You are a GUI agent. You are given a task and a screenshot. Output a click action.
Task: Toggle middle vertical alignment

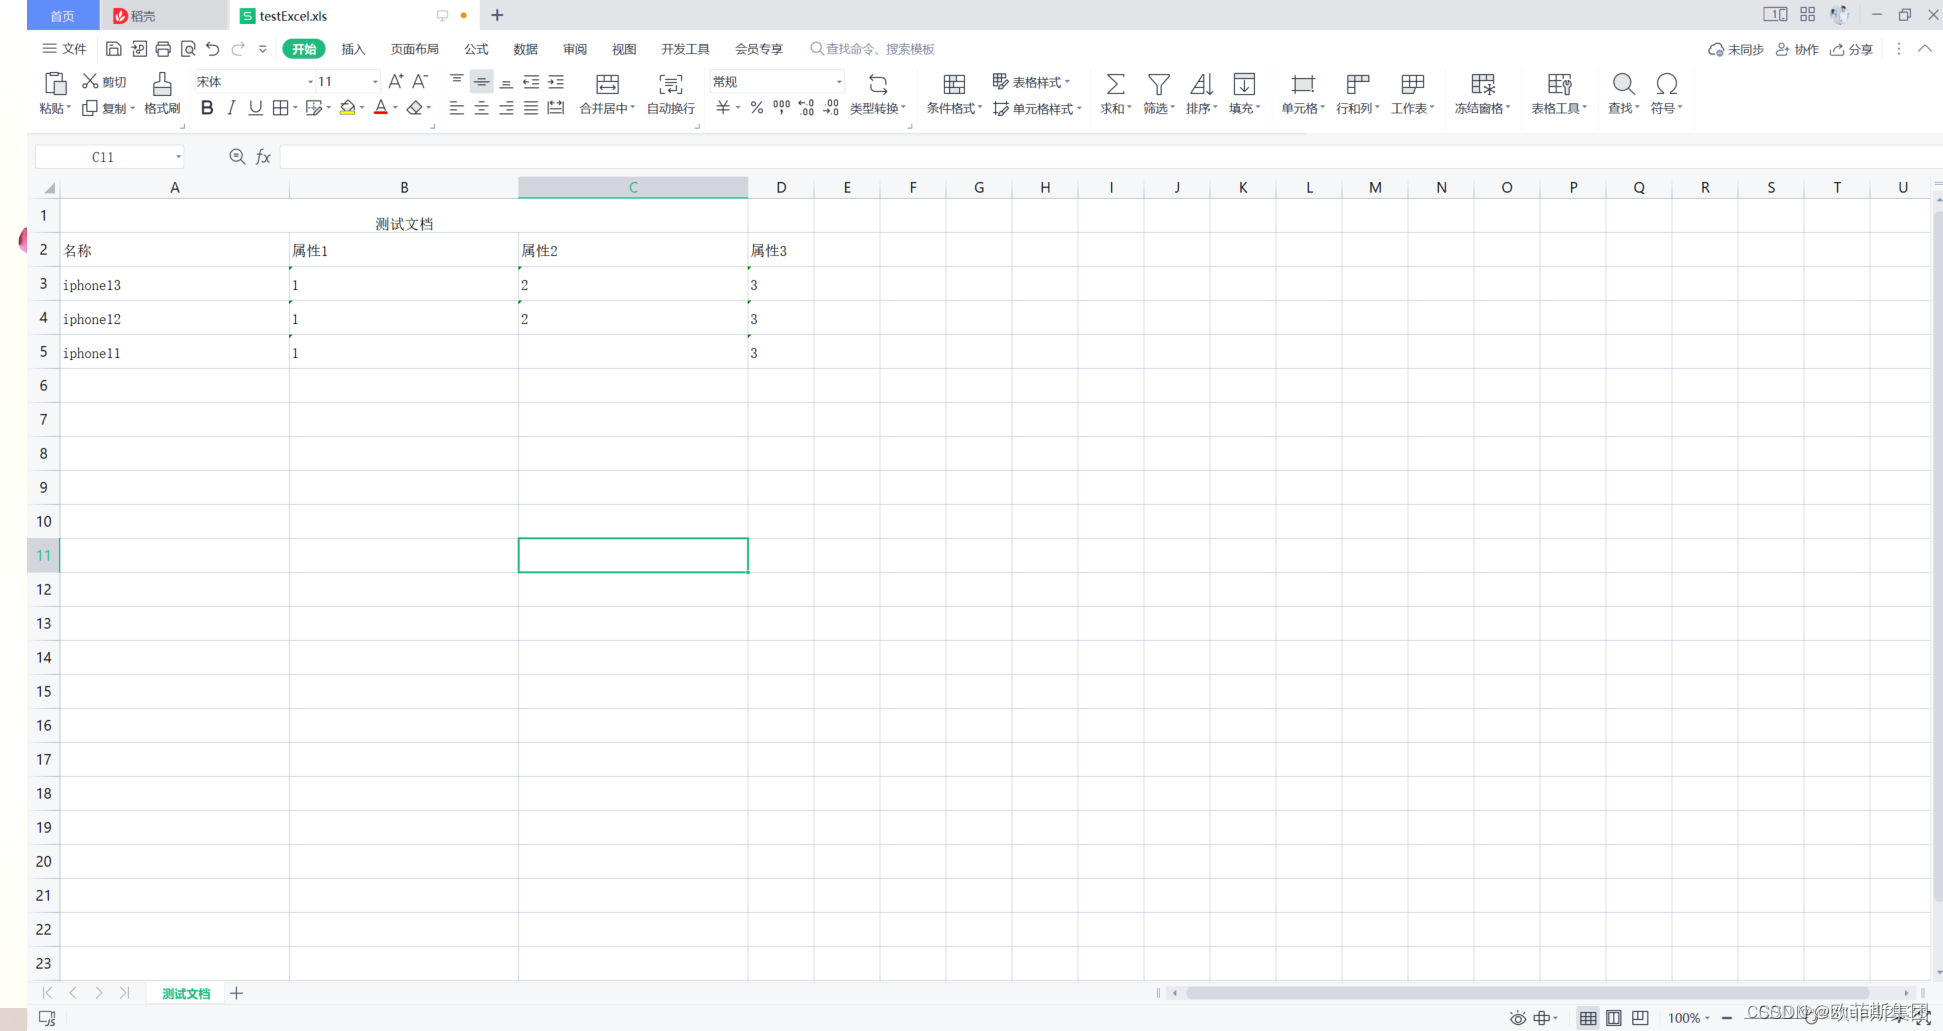pyautogui.click(x=482, y=82)
